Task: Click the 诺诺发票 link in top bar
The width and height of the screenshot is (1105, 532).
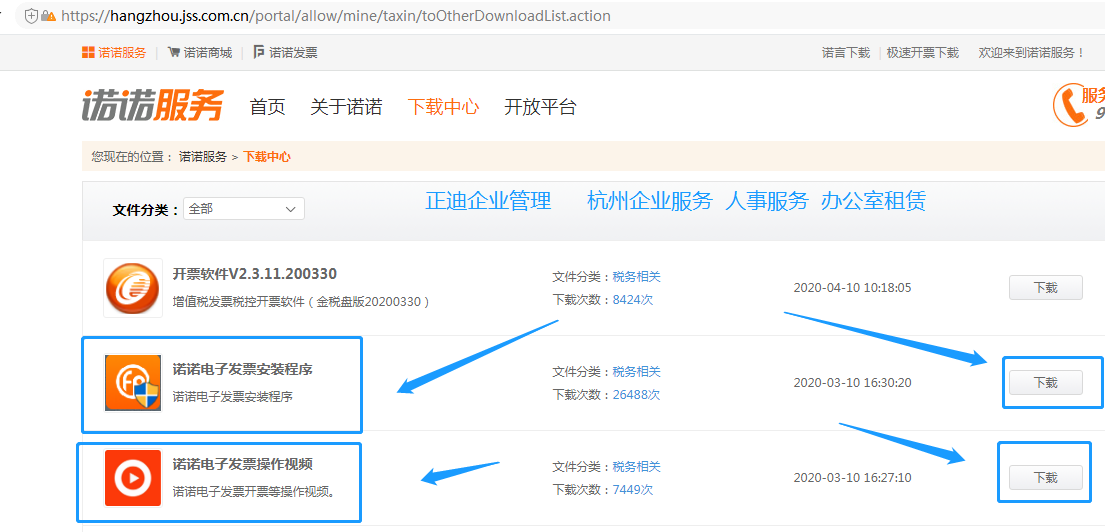Action: [x=293, y=53]
